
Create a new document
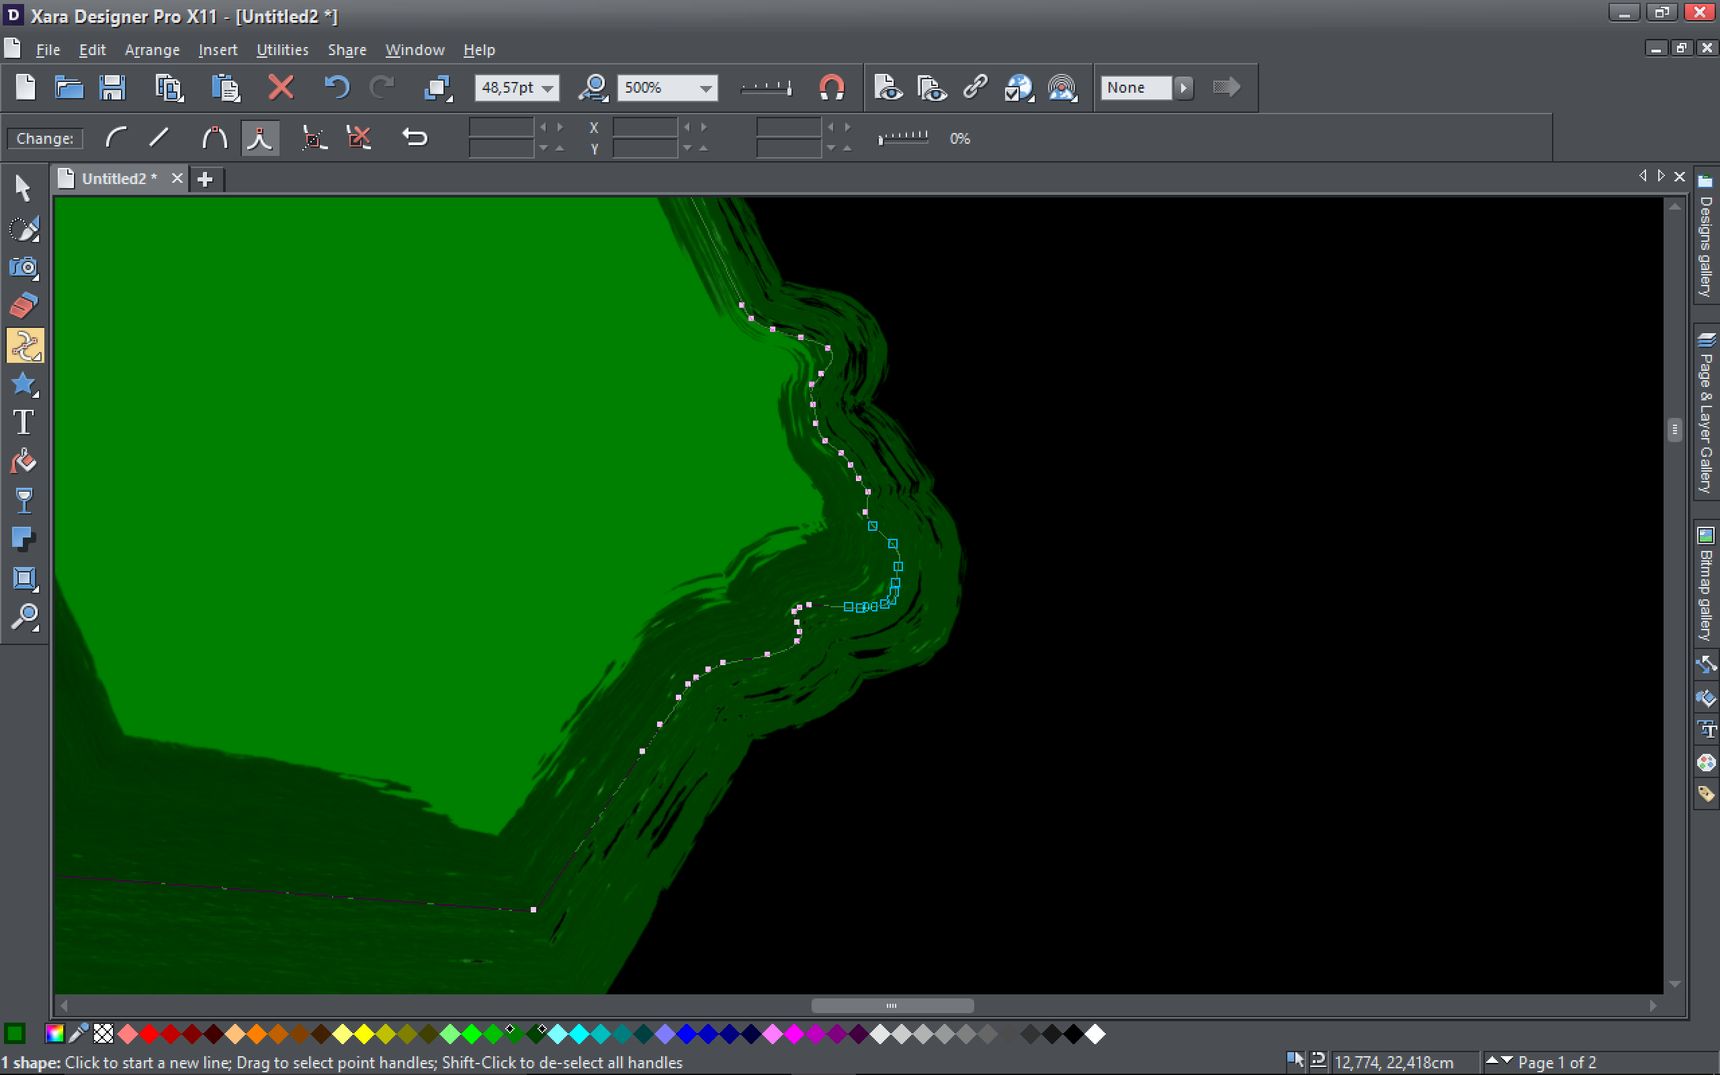(x=26, y=88)
